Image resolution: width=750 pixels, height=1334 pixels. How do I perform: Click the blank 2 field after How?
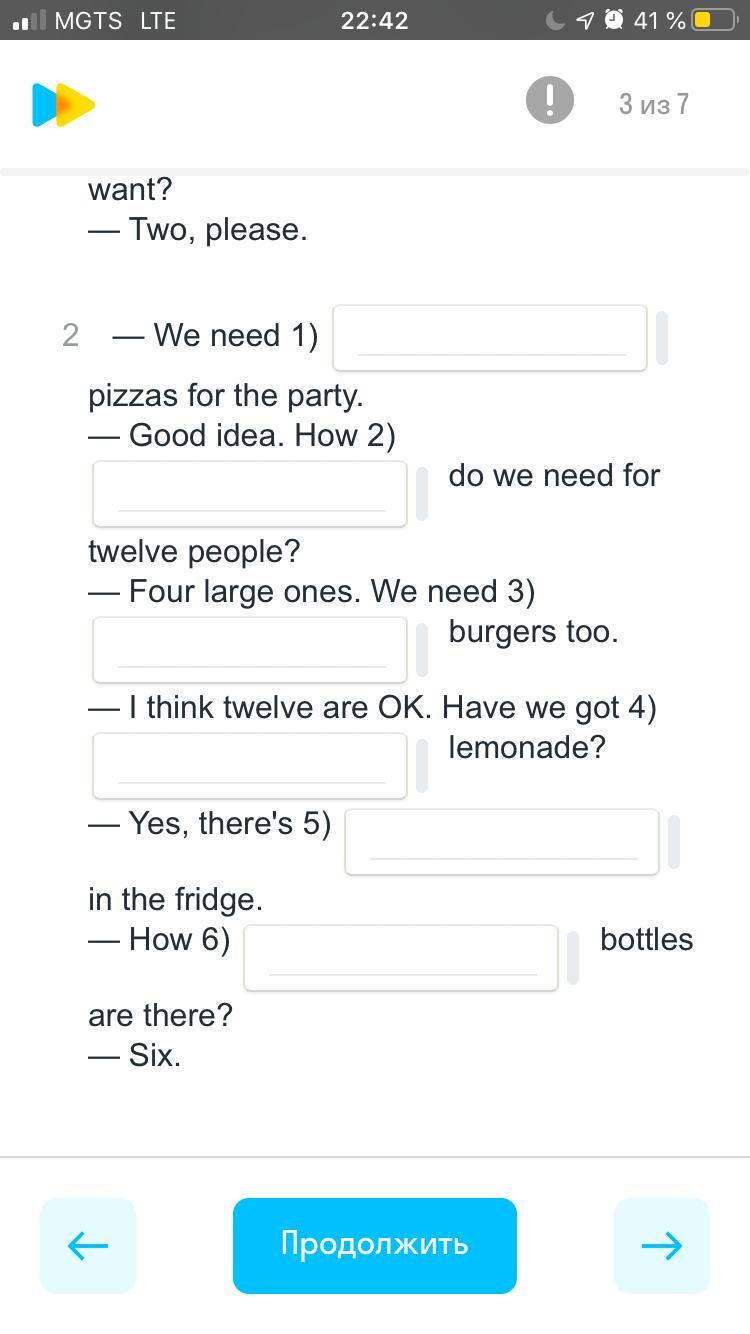tap(250, 494)
